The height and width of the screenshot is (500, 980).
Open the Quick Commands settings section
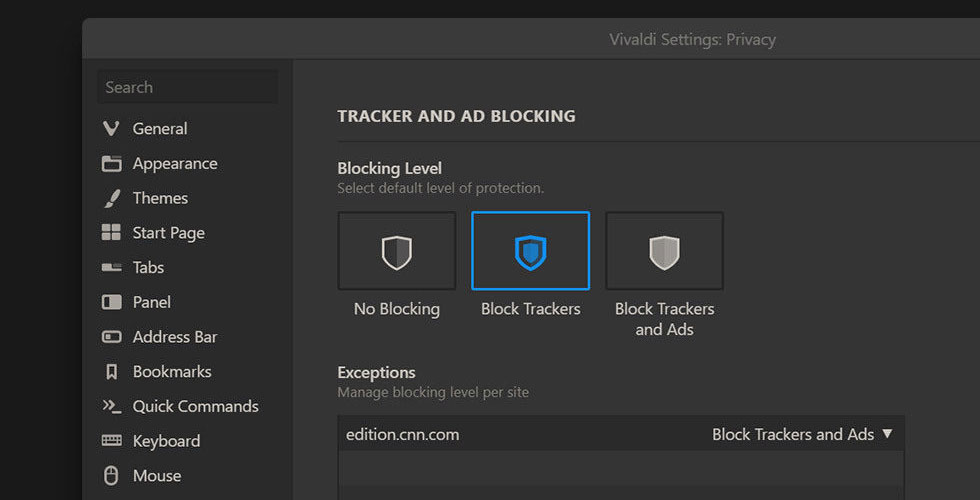click(195, 406)
